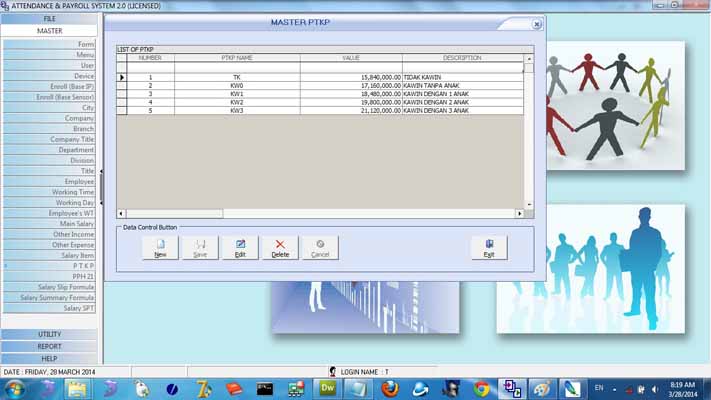The image size is (711, 400).
Task: Open the Title master item
Action: pyautogui.click(x=49, y=171)
